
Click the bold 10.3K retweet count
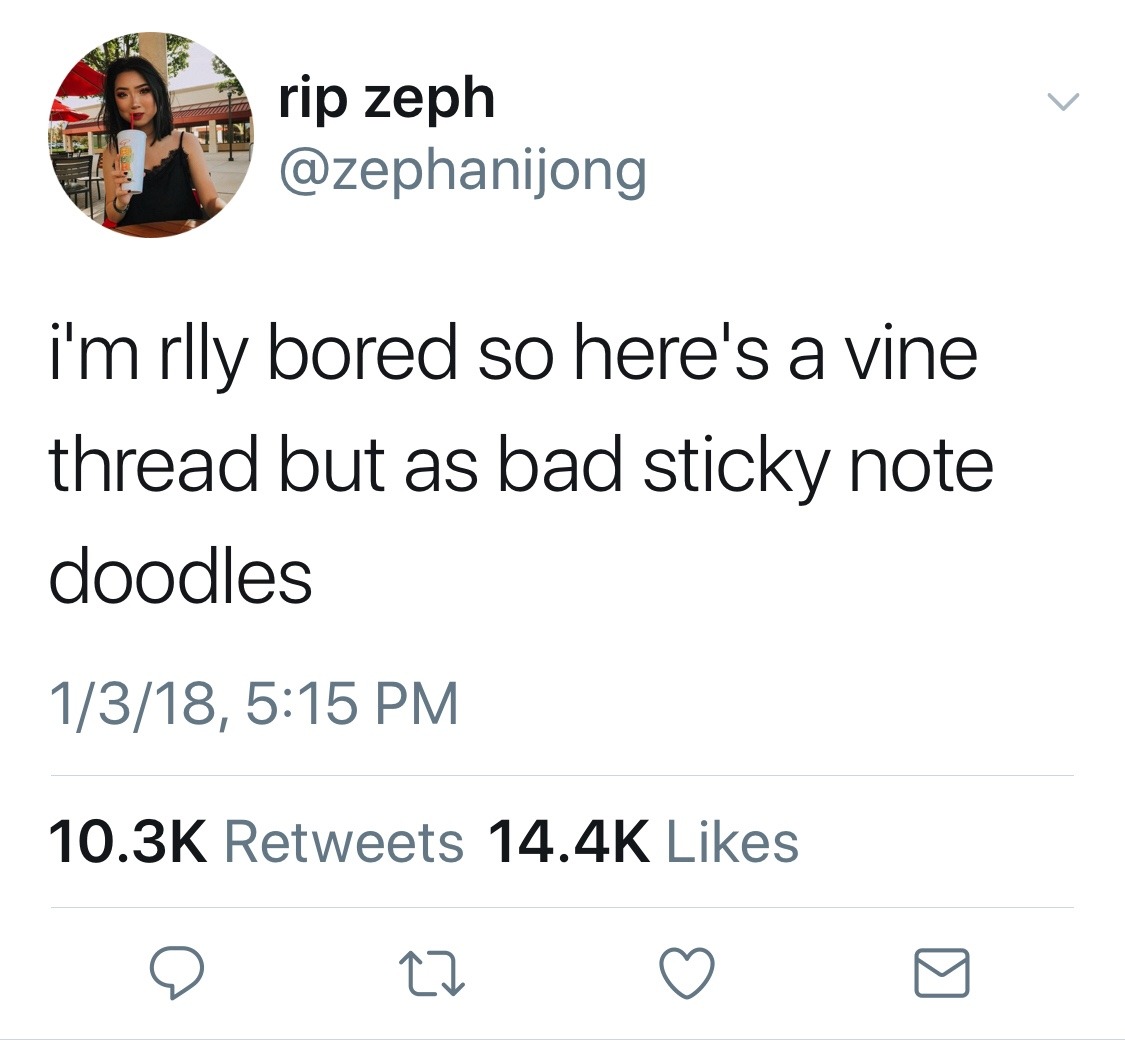click(x=128, y=842)
